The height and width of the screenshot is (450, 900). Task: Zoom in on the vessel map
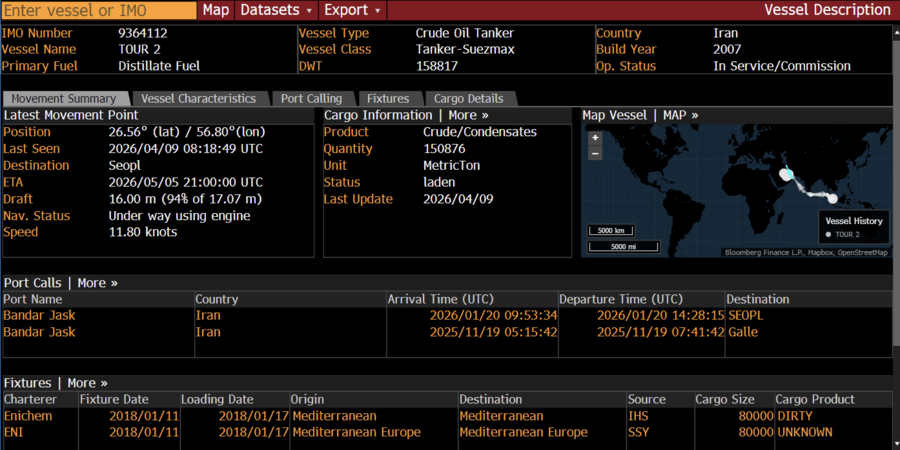[x=595, y=138]
